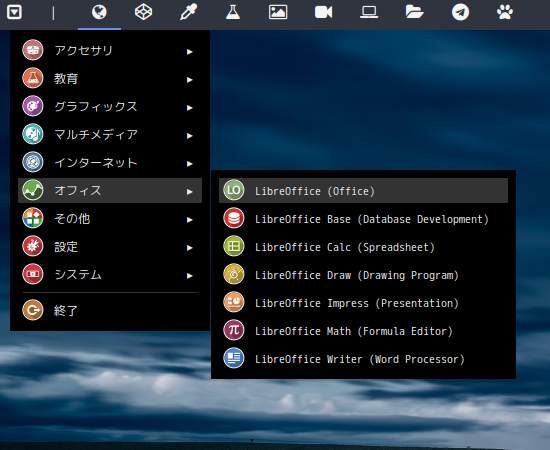This screenshot has width=550, height=450.
Task: Click the paw print icon in panel
Action: point(505,12)
